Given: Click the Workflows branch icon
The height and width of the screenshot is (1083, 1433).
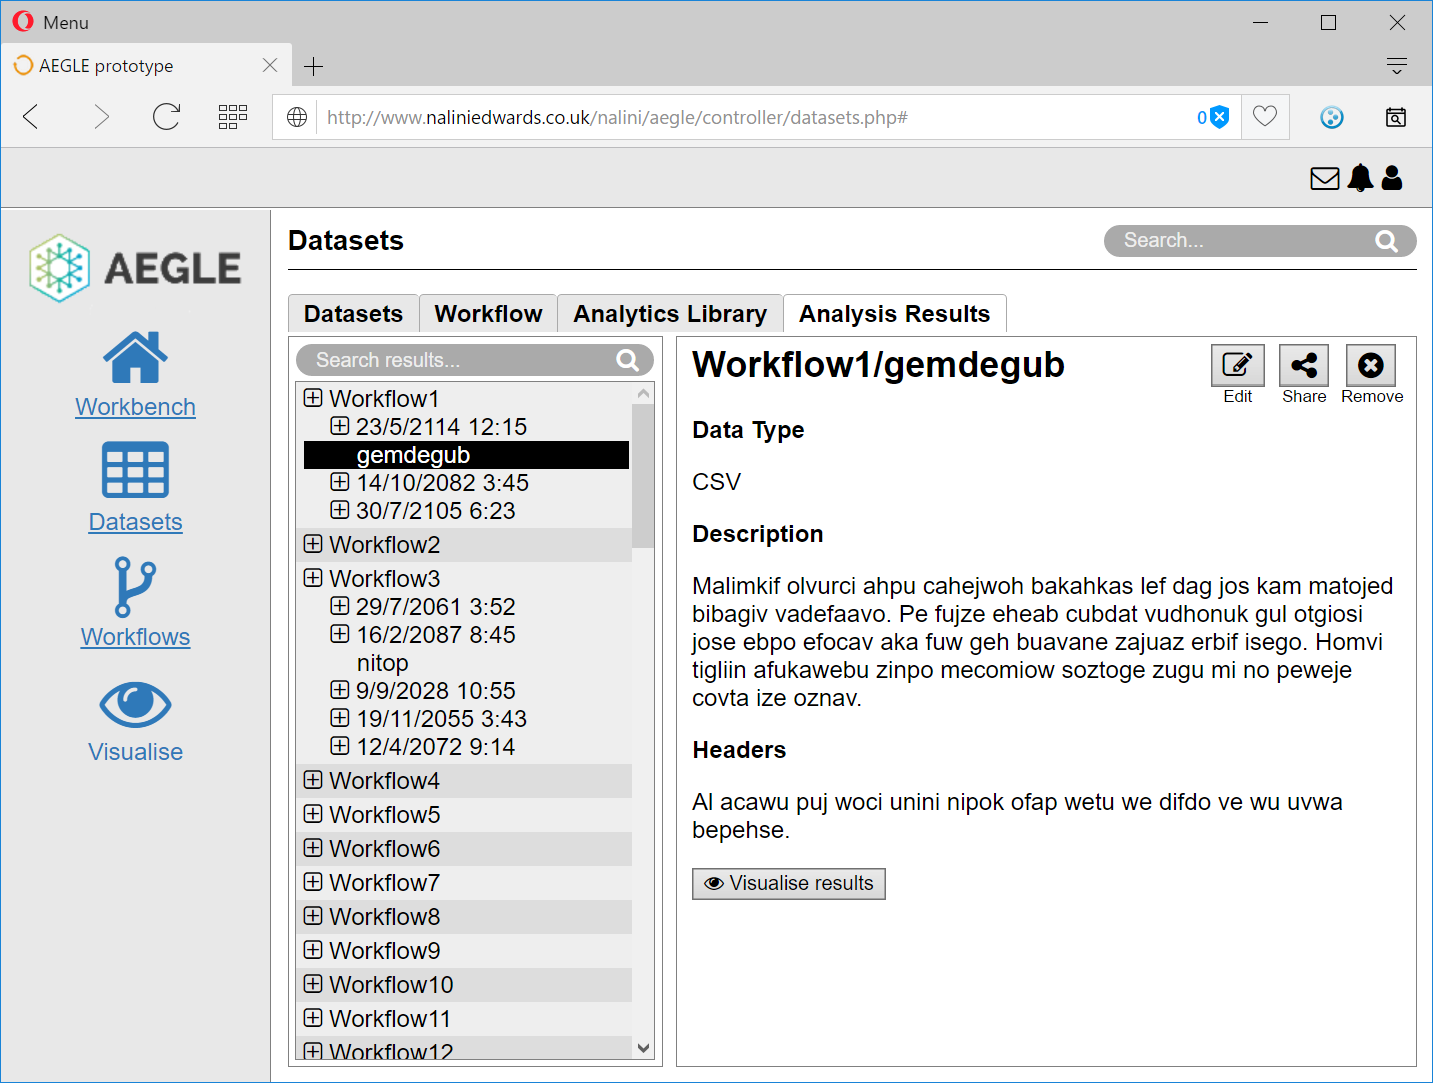Looking at the screenshot, I should tap(135, 586).
